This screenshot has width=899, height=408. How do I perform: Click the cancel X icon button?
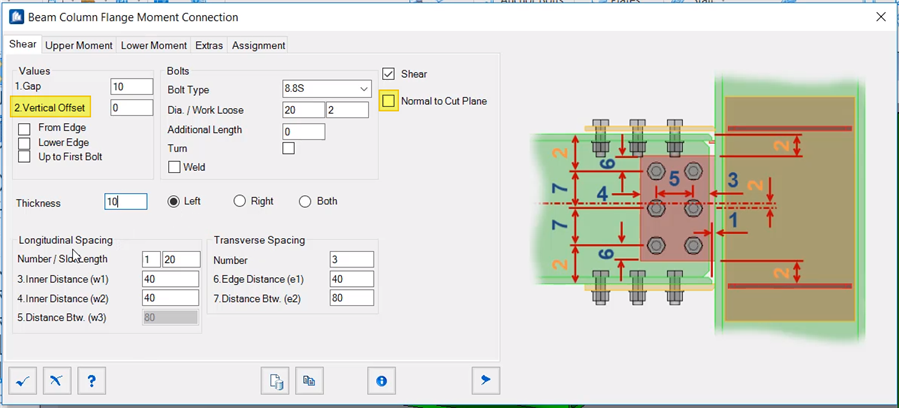(57, 381)
